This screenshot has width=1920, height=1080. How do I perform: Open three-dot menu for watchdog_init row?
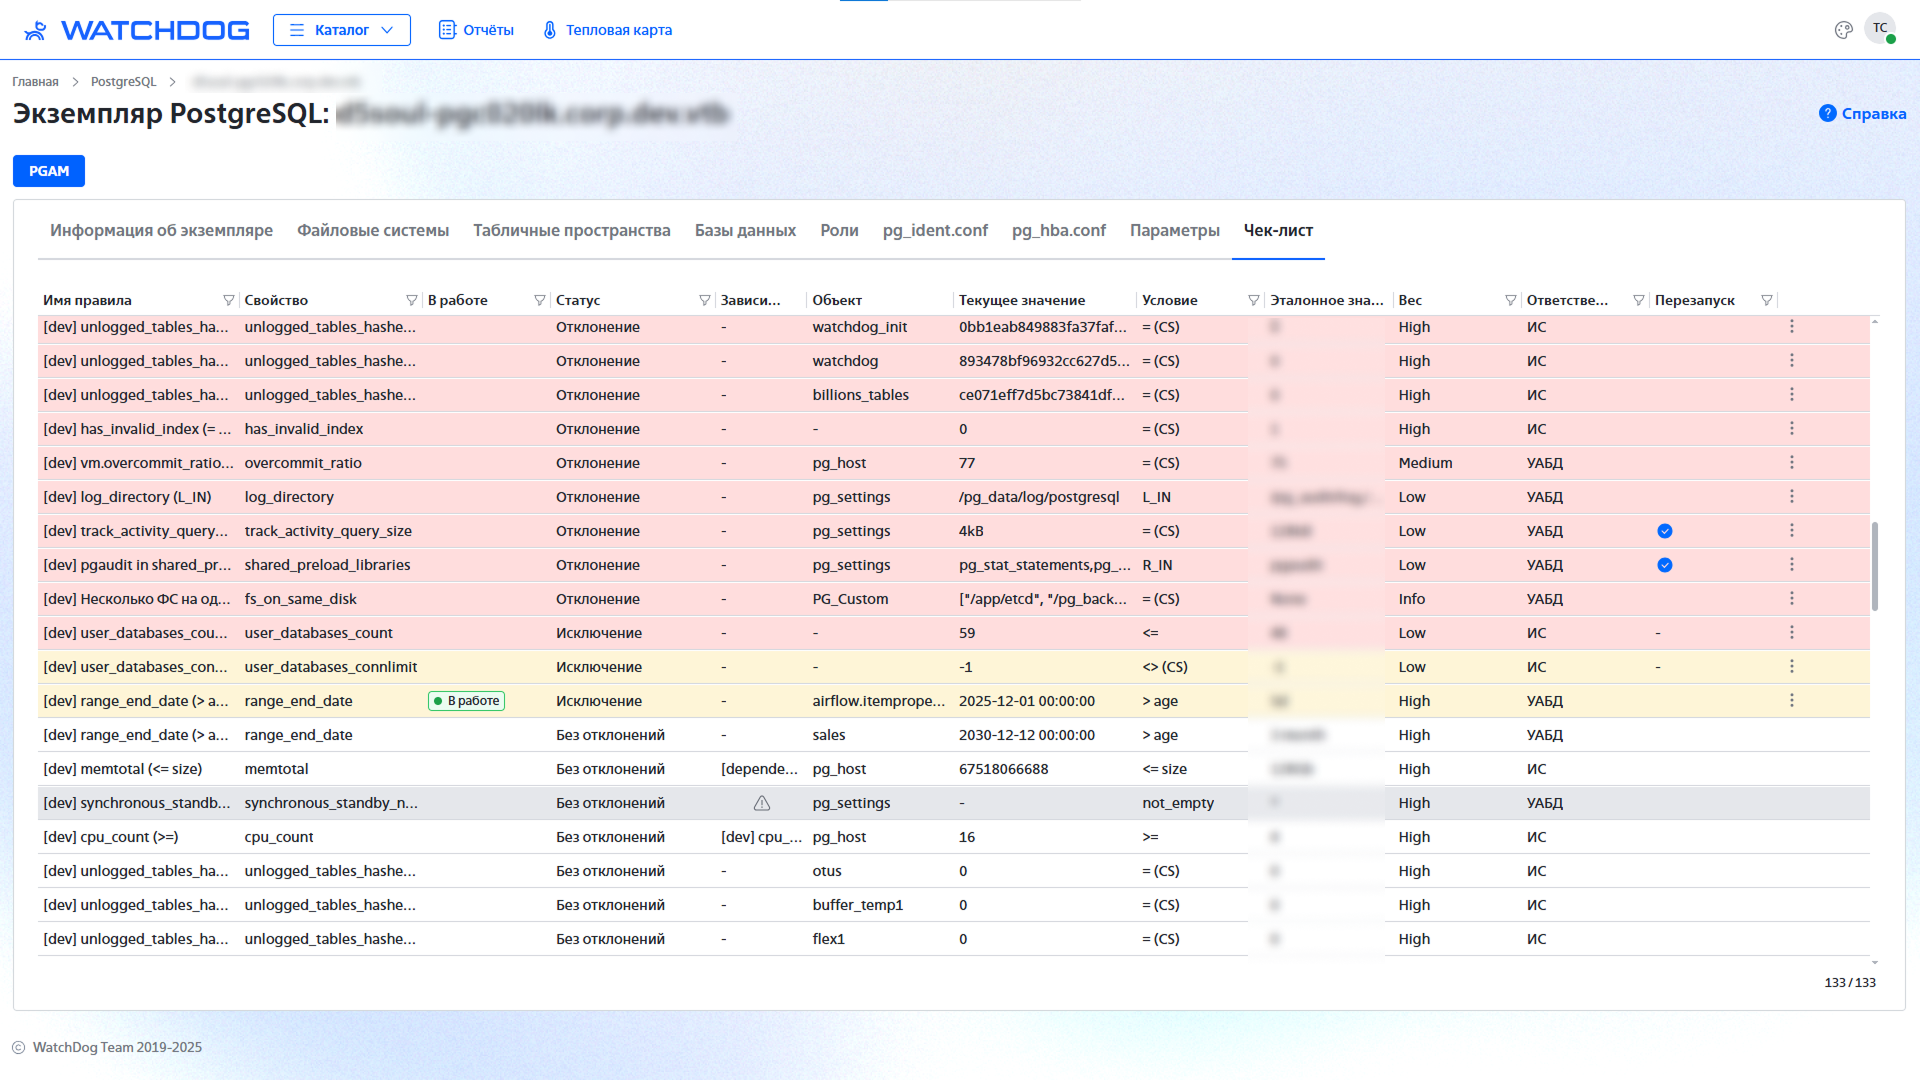pos(1791,327)
